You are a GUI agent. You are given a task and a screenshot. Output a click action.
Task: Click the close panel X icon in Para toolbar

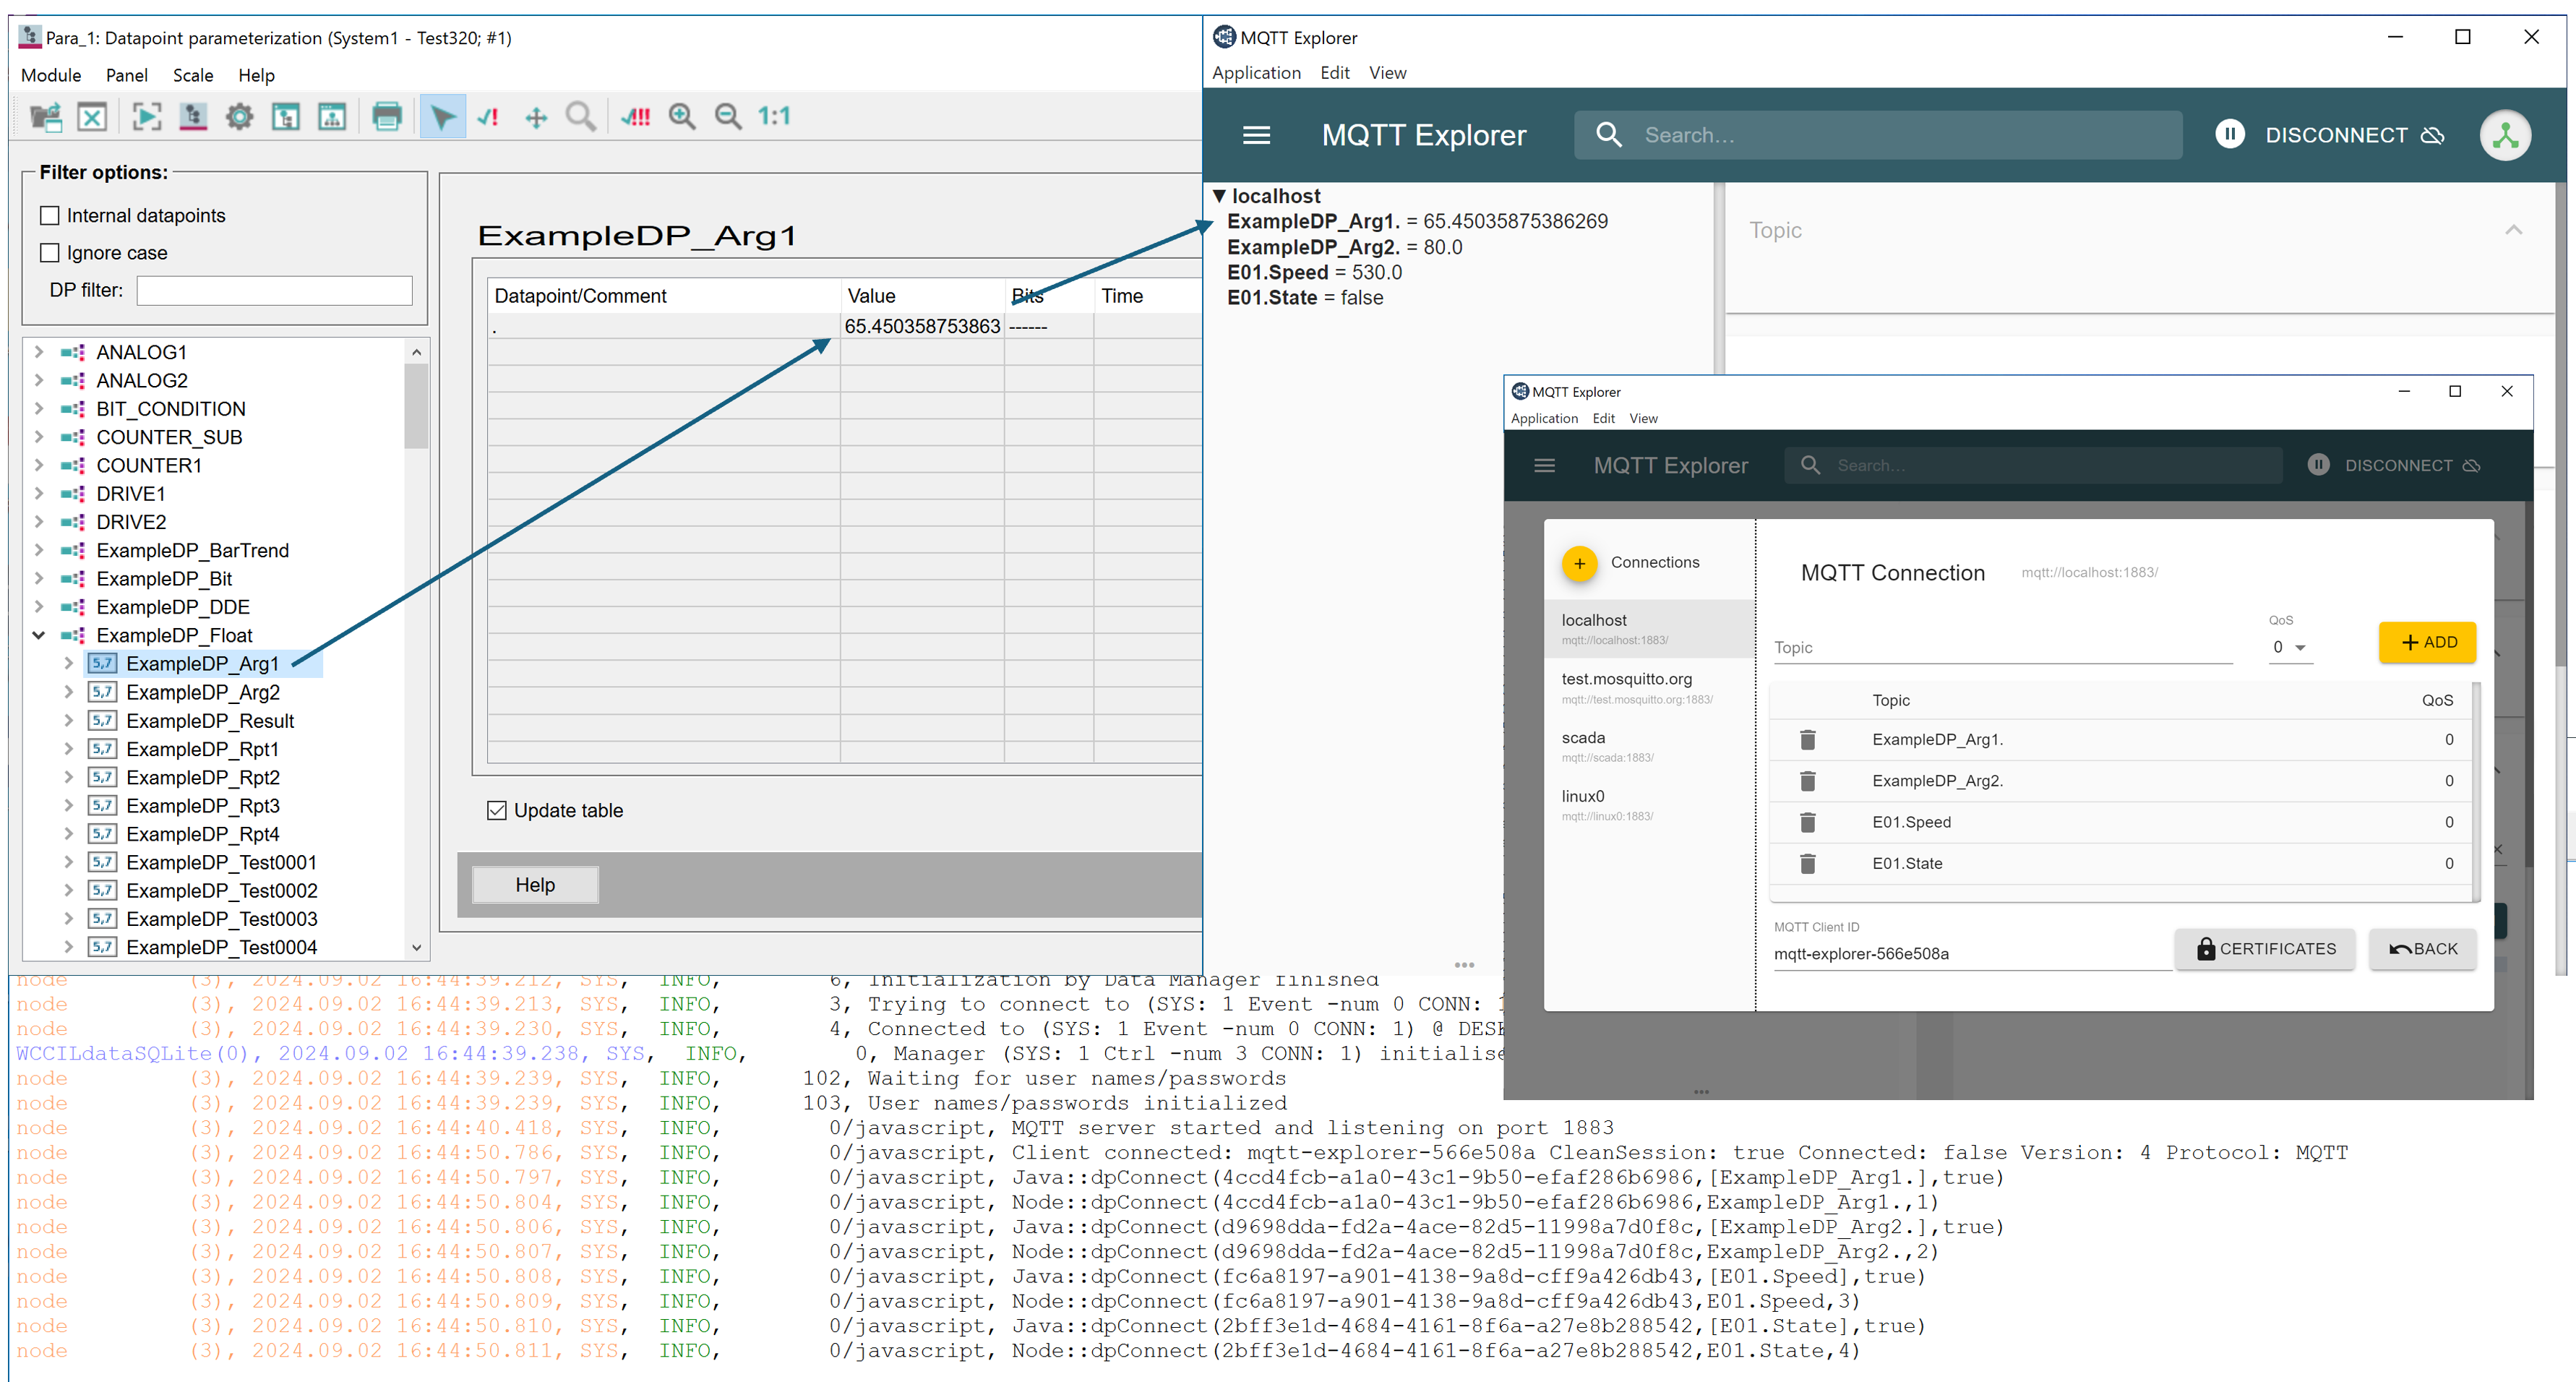pyautogui.click(x=92, y=117)
